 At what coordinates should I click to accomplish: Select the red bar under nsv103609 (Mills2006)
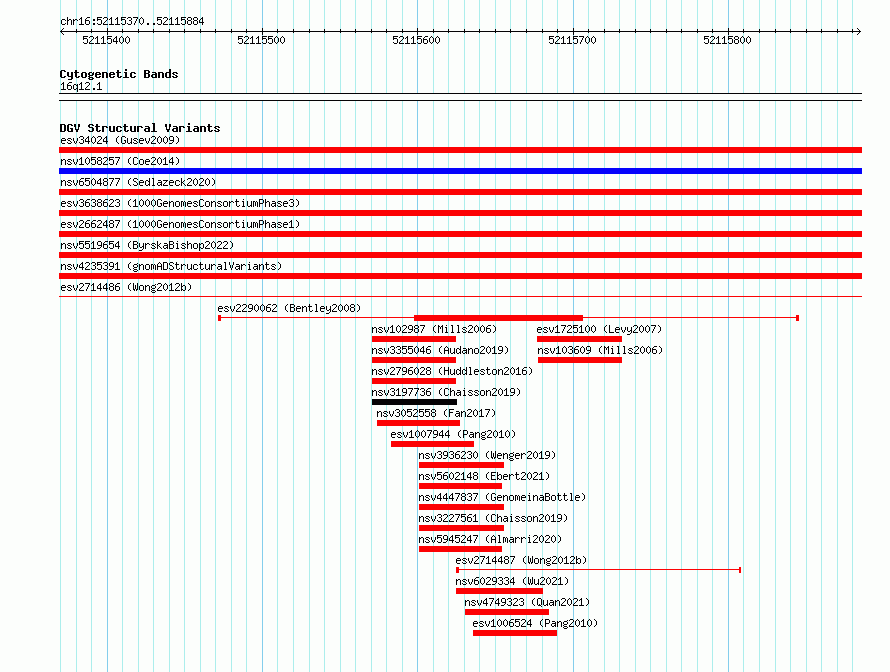[580, 360]
